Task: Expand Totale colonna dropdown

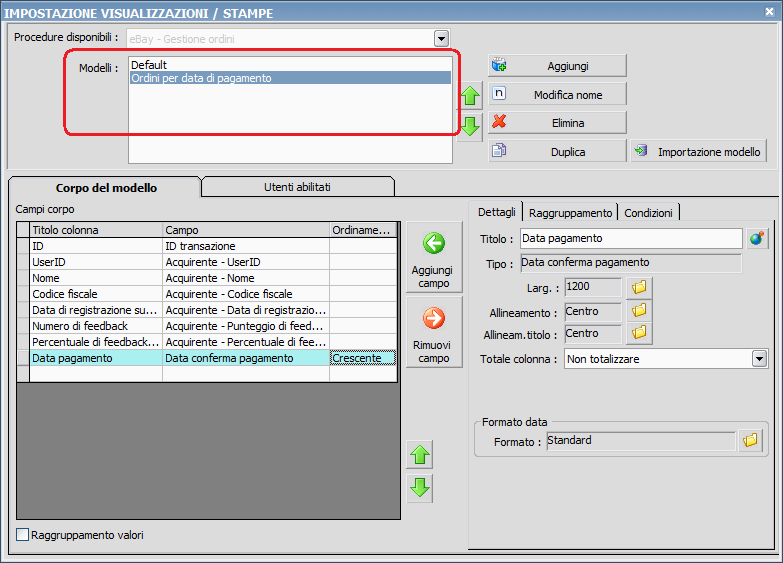Action: 760,359
